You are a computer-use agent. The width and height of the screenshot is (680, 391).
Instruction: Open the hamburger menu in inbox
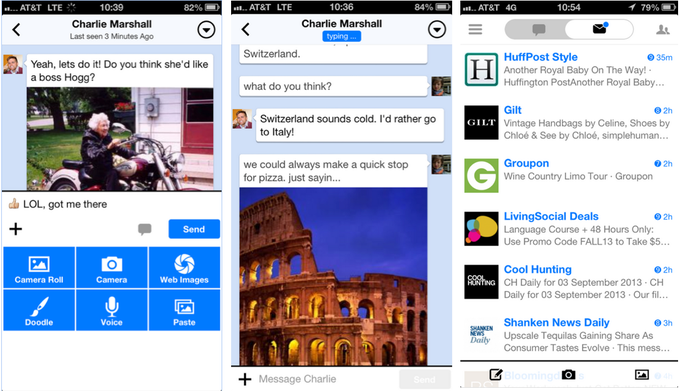pyautogui.click(x=475, y=29)
